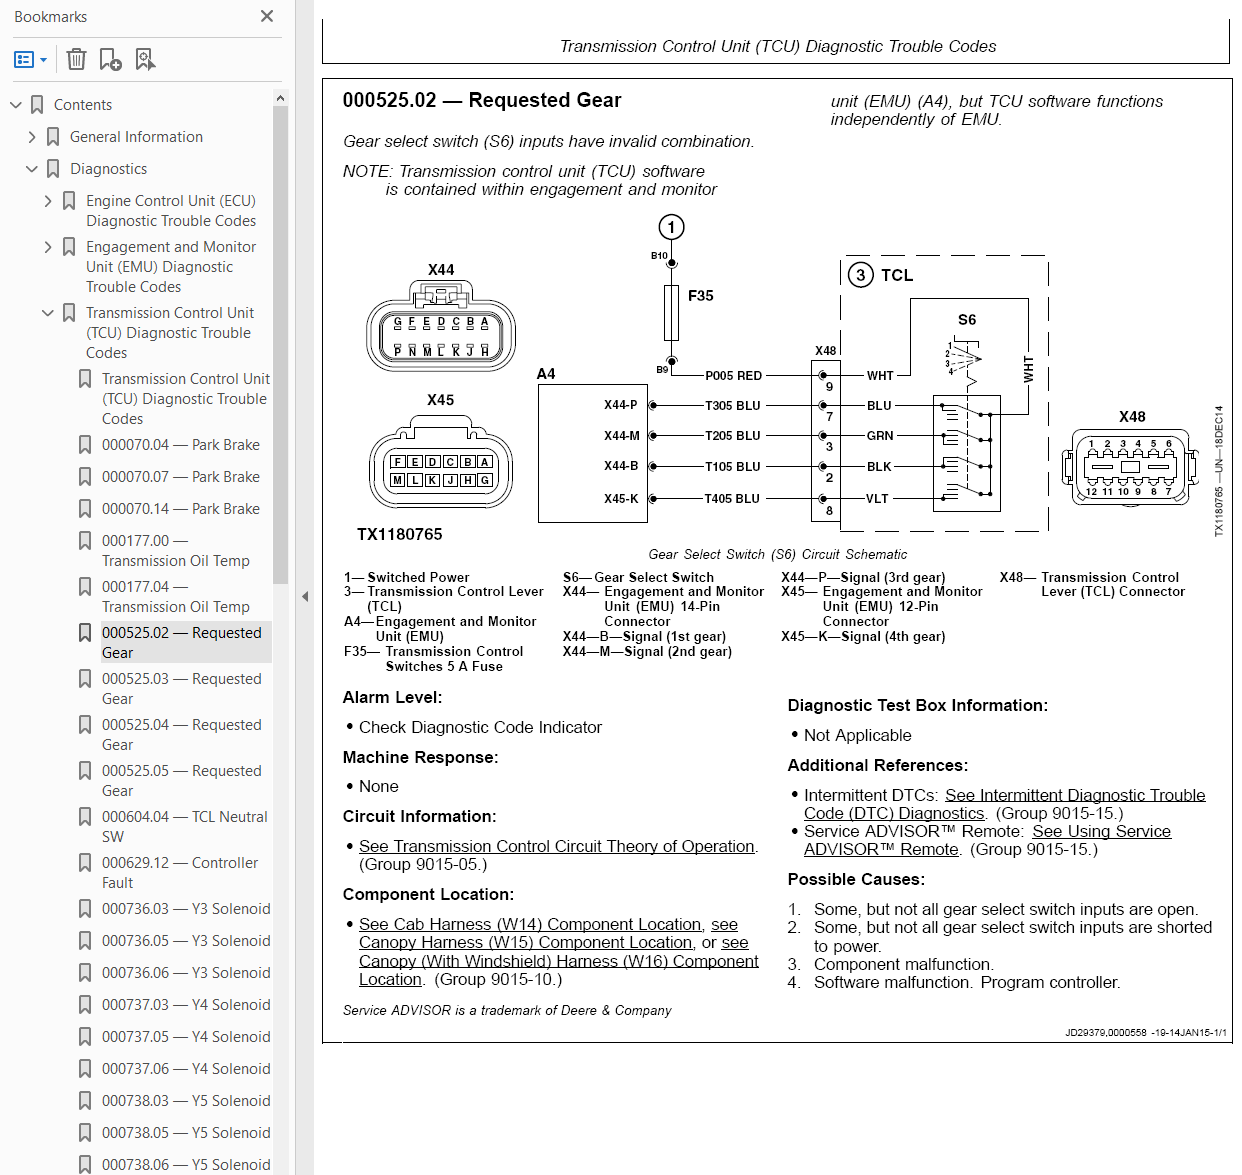Screen dimensions: 1242x1175
Task: Add a new bookmark using toolbar icon
Action: 110,60
